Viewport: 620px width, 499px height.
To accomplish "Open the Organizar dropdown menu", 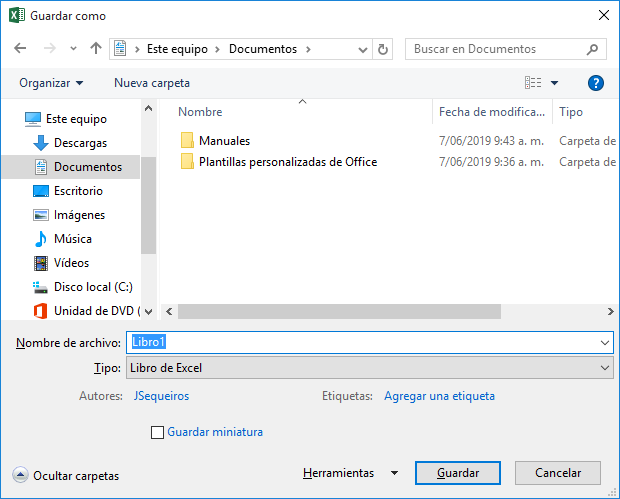I will pyautogui.click(x=51, y=83).
